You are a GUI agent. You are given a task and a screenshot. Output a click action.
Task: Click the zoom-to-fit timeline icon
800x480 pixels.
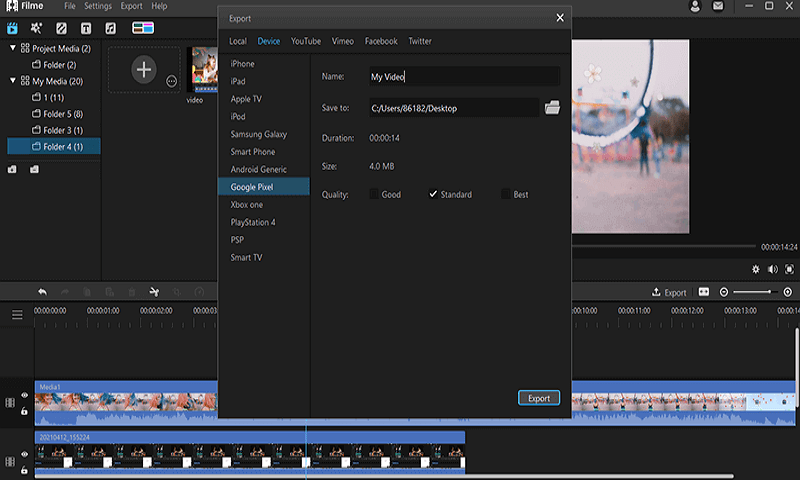(704, 292)
